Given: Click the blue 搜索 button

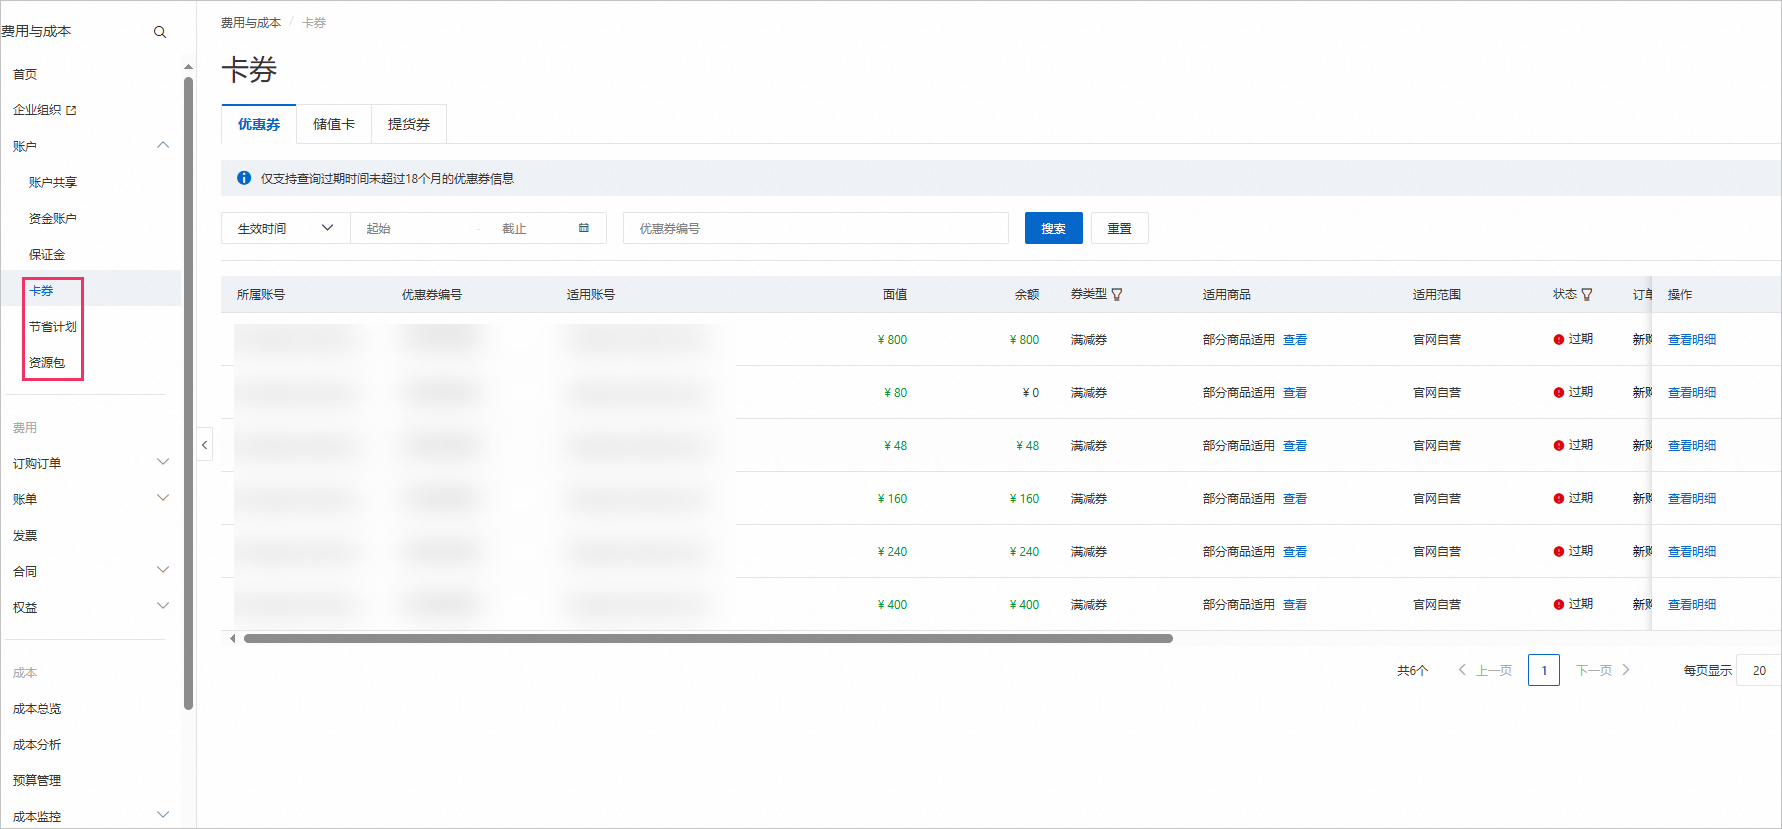Looking at the screenshot, I should (1054, 228).
